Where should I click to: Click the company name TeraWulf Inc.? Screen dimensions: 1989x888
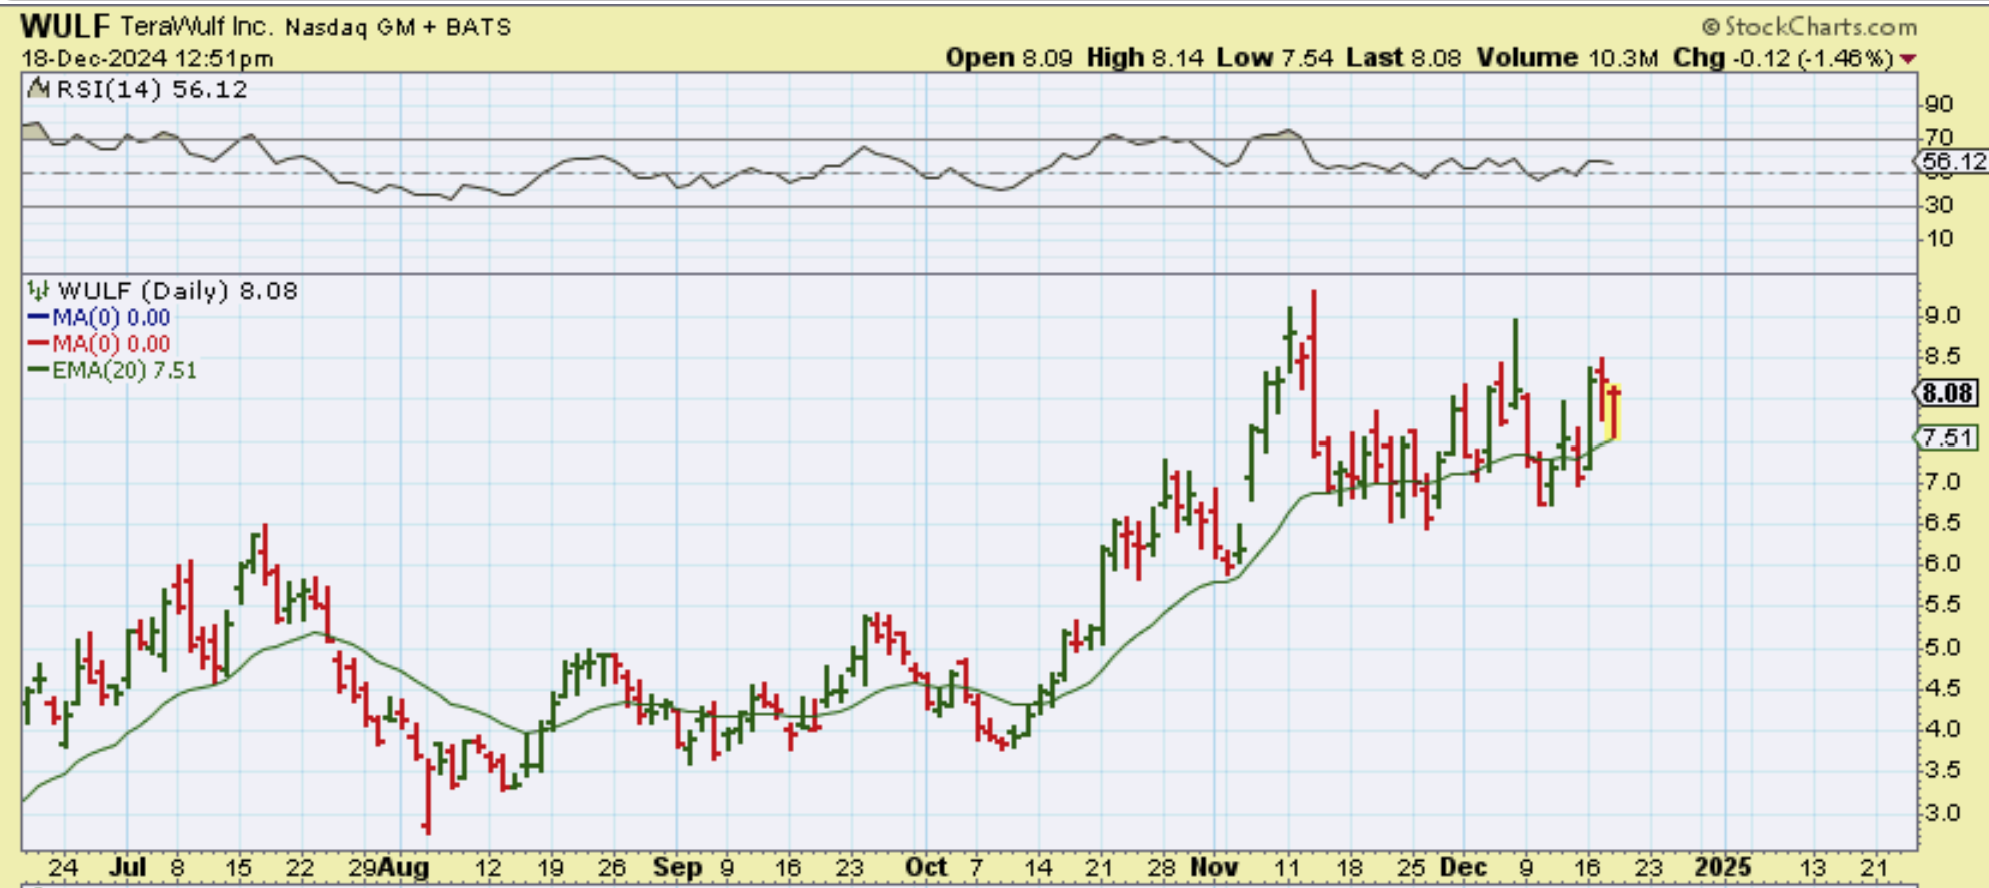coord(196,27)
